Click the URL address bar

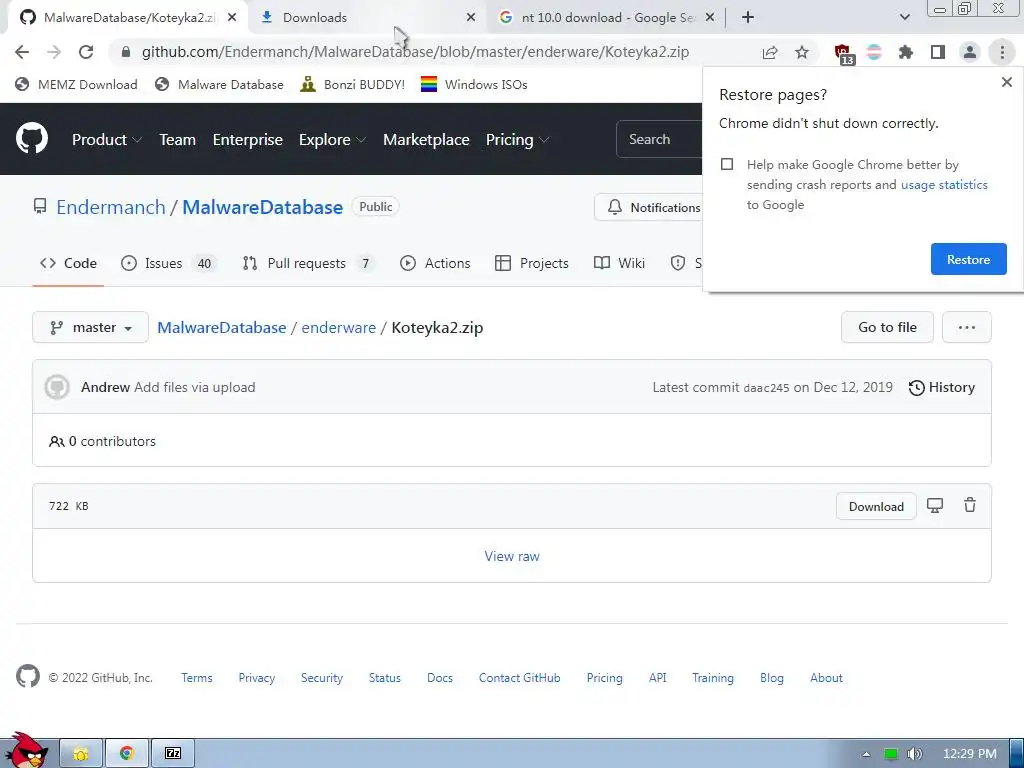point(415,52)
